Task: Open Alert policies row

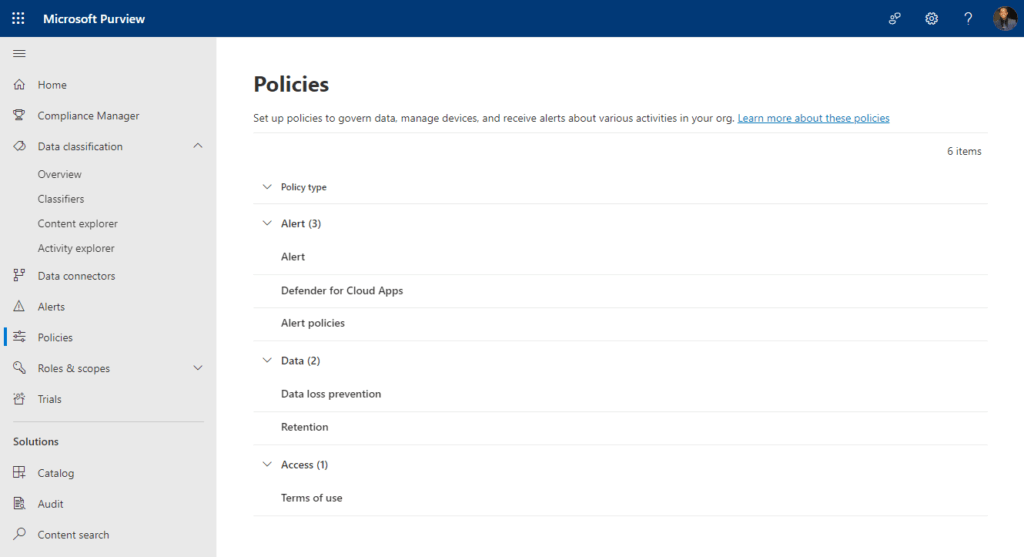Action: point(620,323)
